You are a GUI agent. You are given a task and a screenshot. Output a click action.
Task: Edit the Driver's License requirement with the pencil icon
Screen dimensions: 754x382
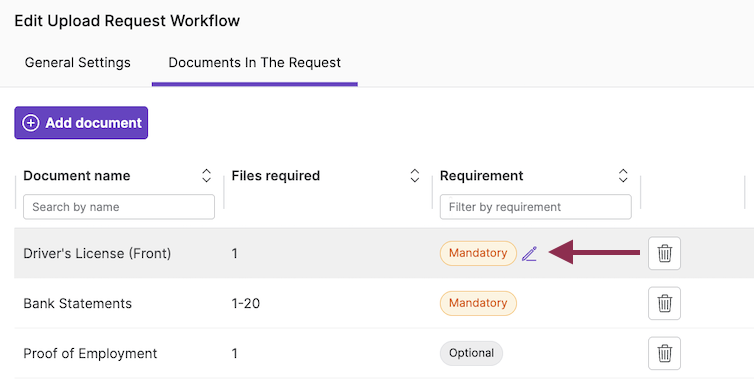point(529,254)
